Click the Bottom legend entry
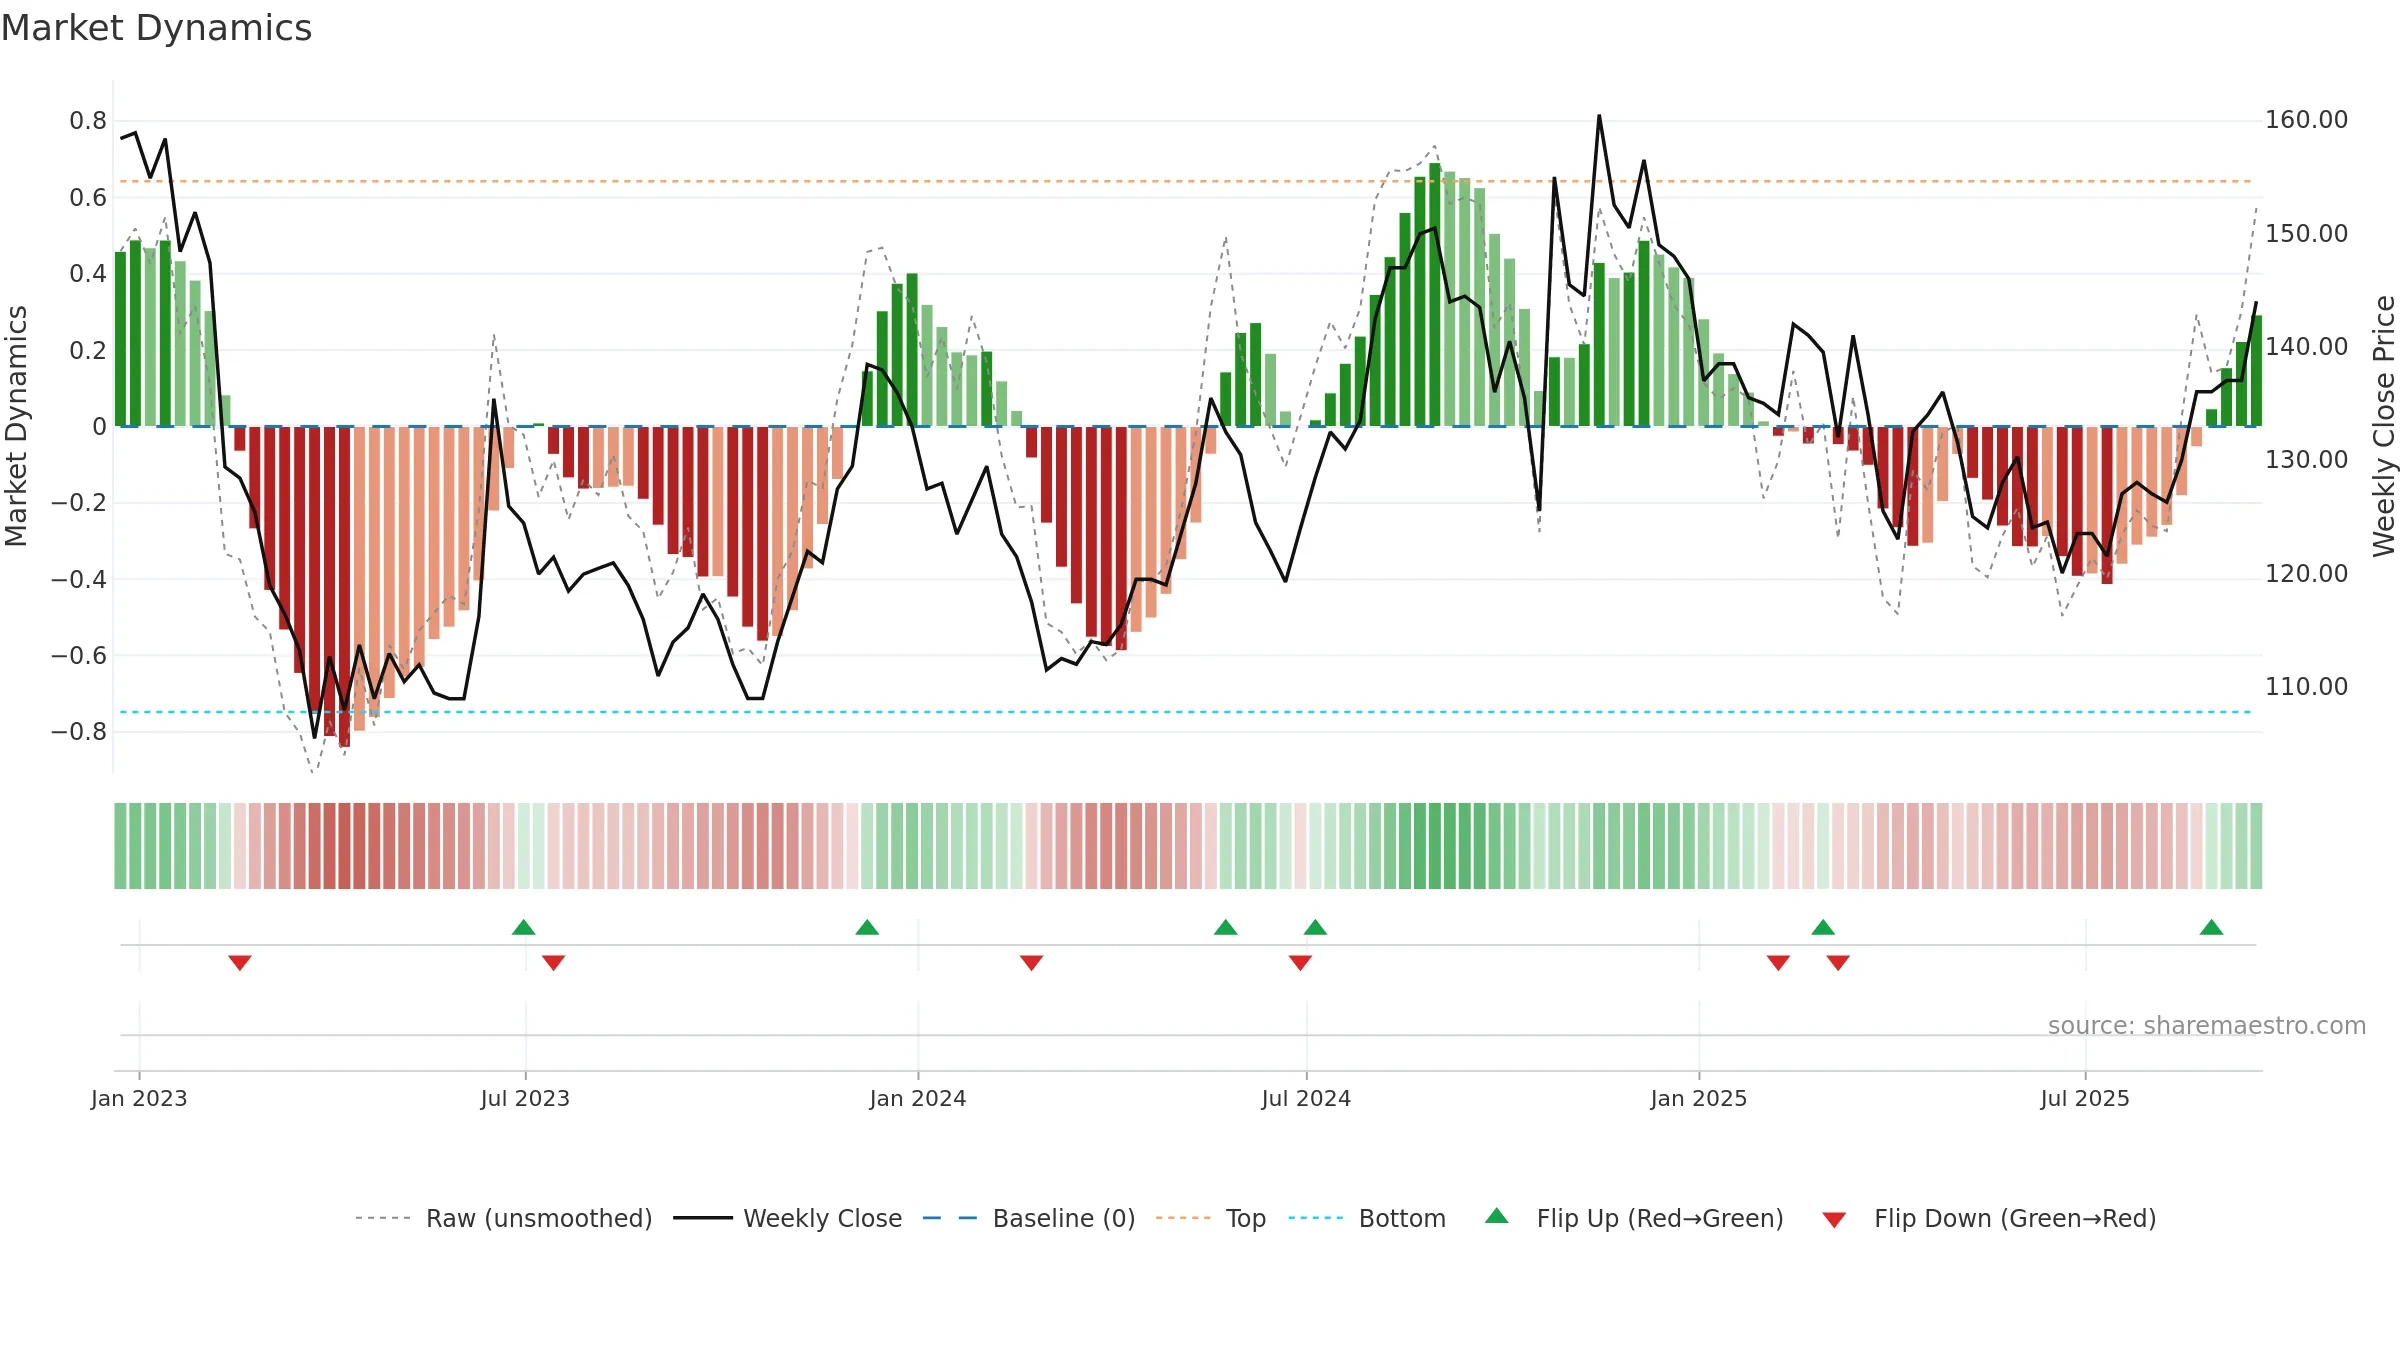The width and height of the screenshot is (2400, 1350). 1367,1218
